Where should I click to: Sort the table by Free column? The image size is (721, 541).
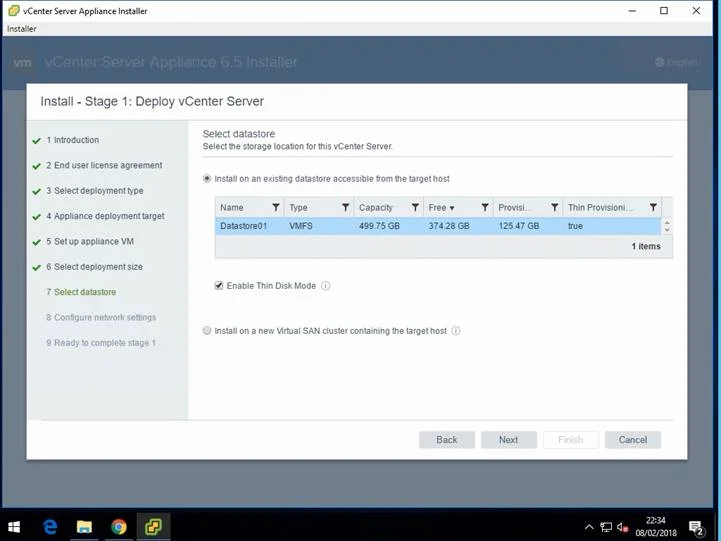coord(441,207)
